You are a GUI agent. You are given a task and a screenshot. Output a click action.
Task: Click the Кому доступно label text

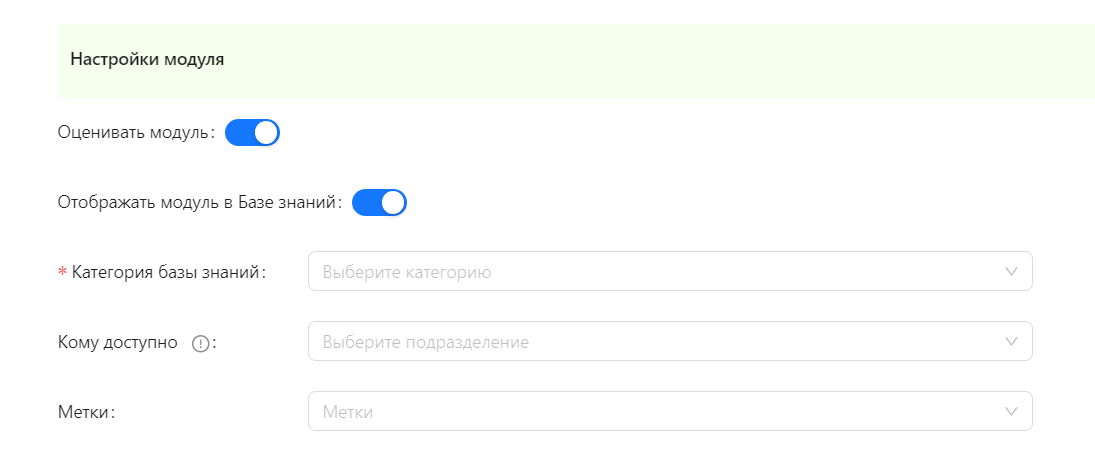[x=117, y=342]
